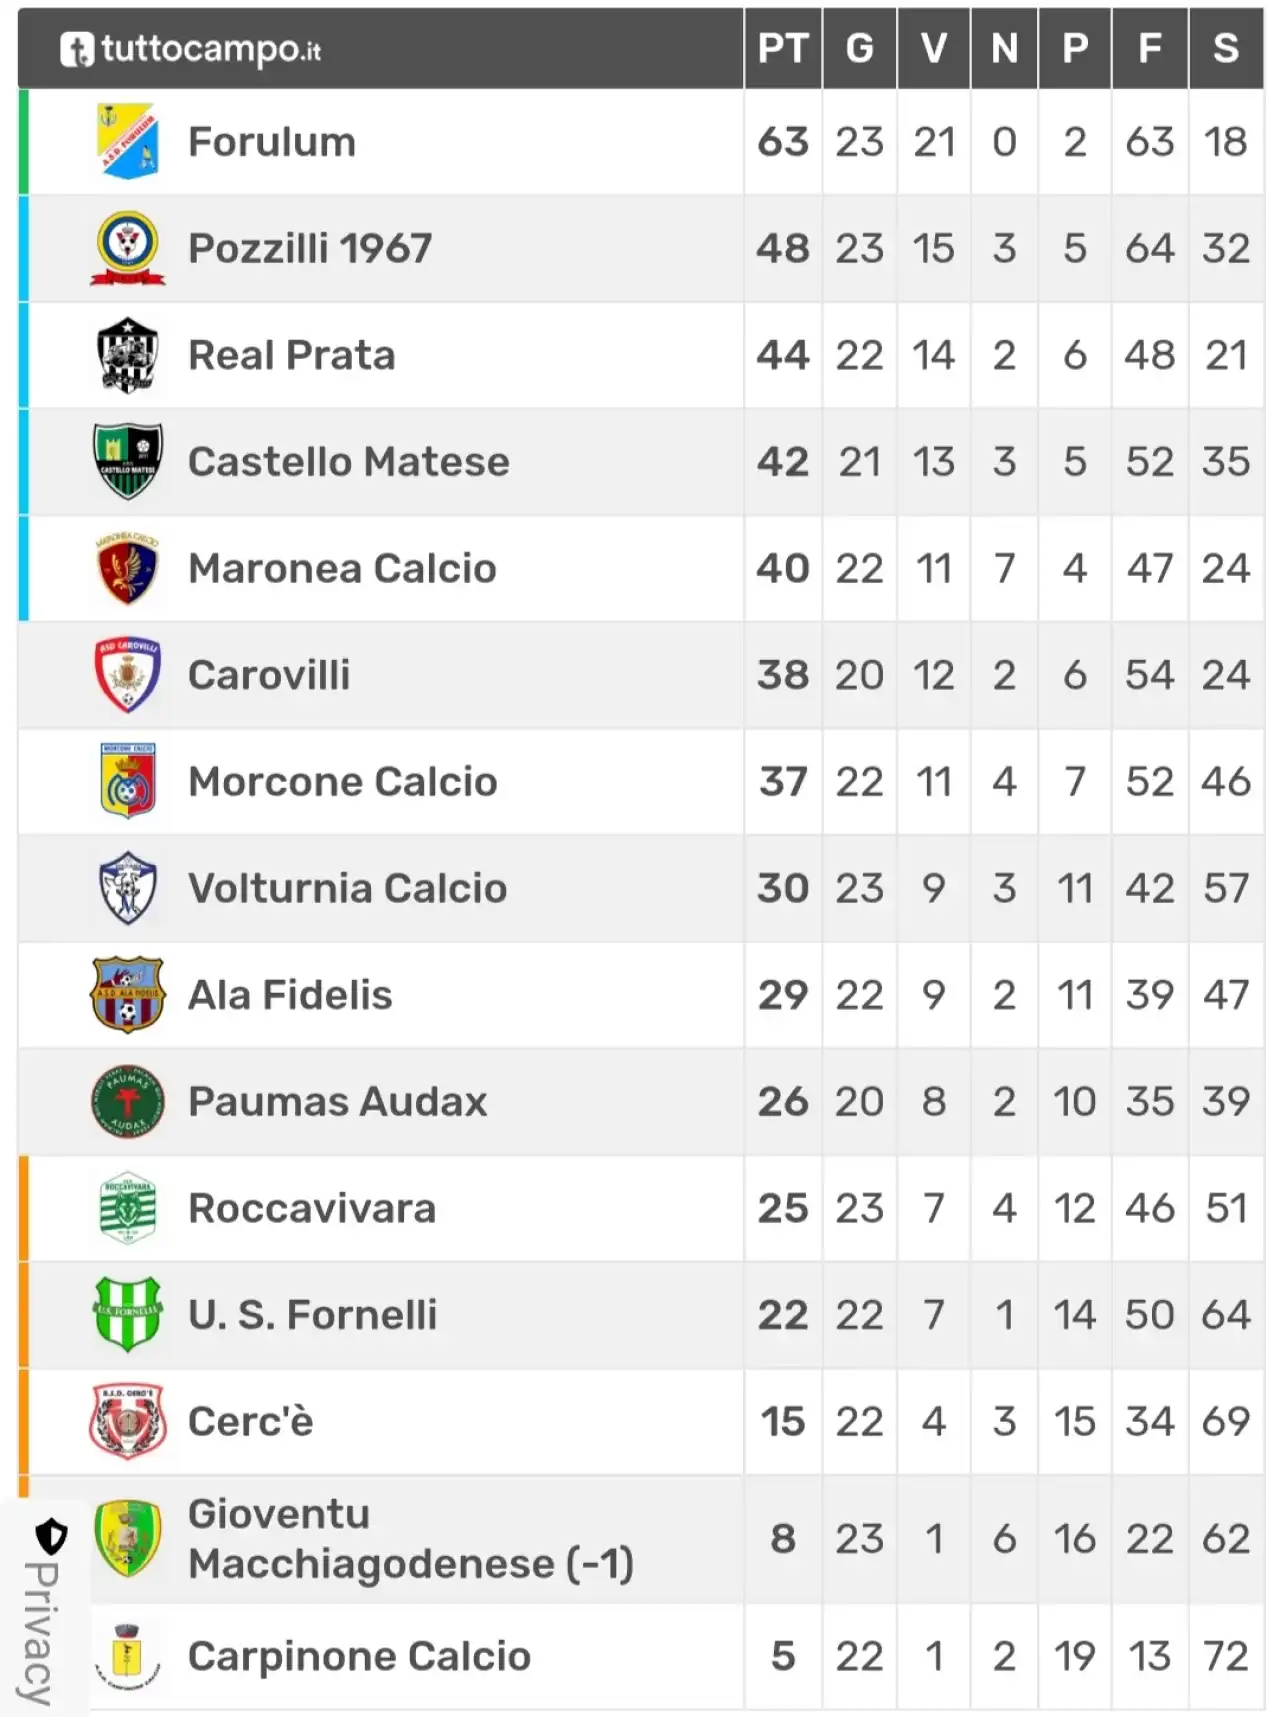Open the tuttocampo.it logo link

click(x=191, y=49)
